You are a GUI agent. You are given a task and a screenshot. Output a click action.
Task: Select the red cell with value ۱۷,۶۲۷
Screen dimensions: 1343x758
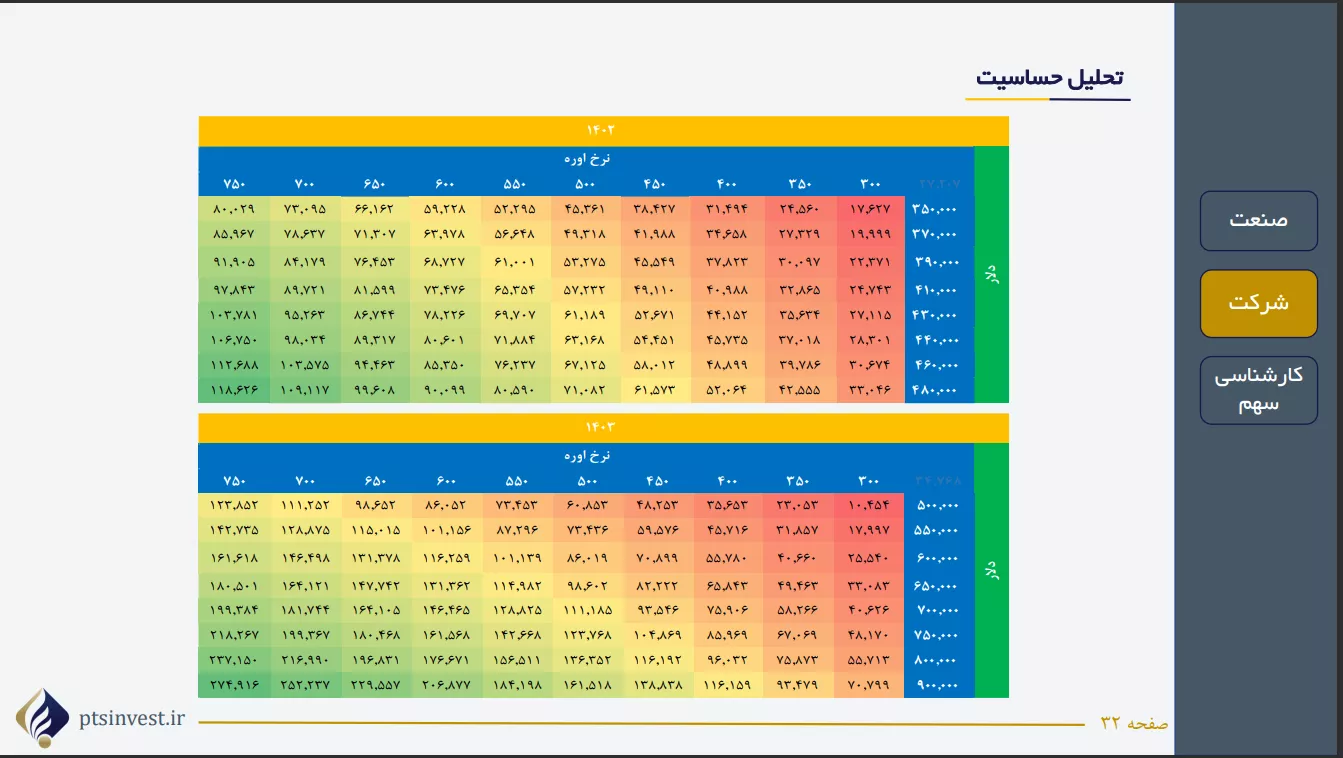[x=870, y=209]
